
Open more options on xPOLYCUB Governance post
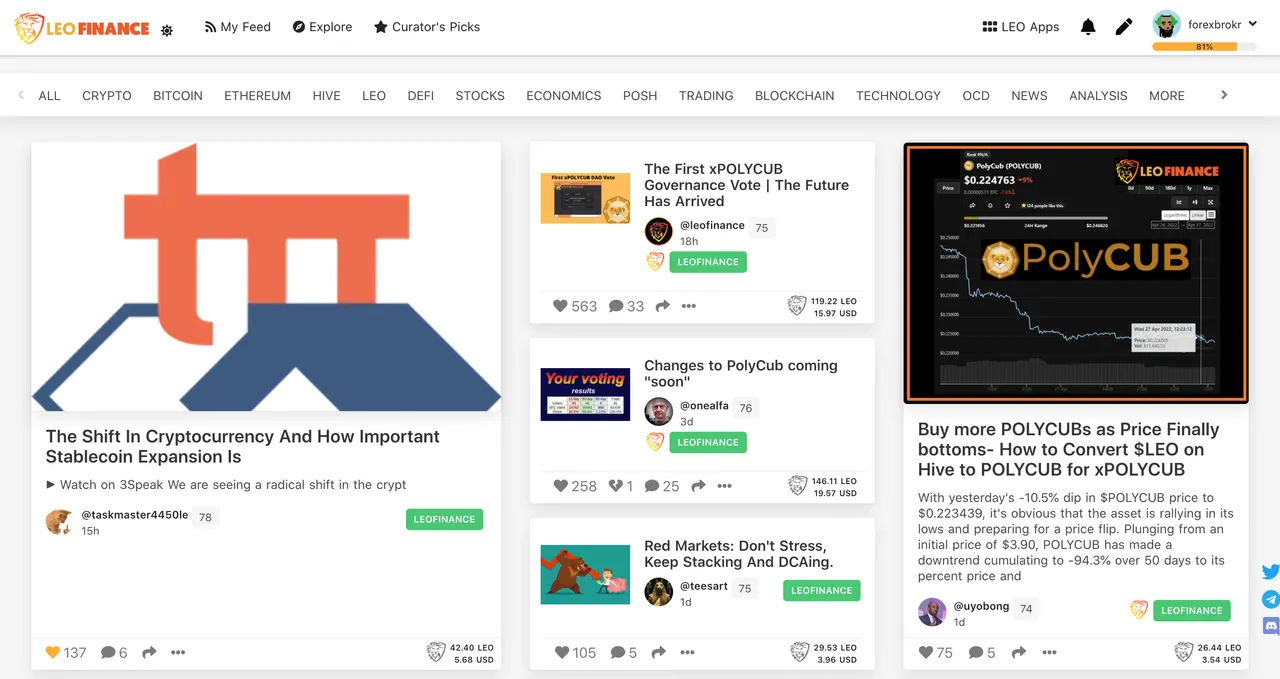pyautogui.click(x=689, y=306)
